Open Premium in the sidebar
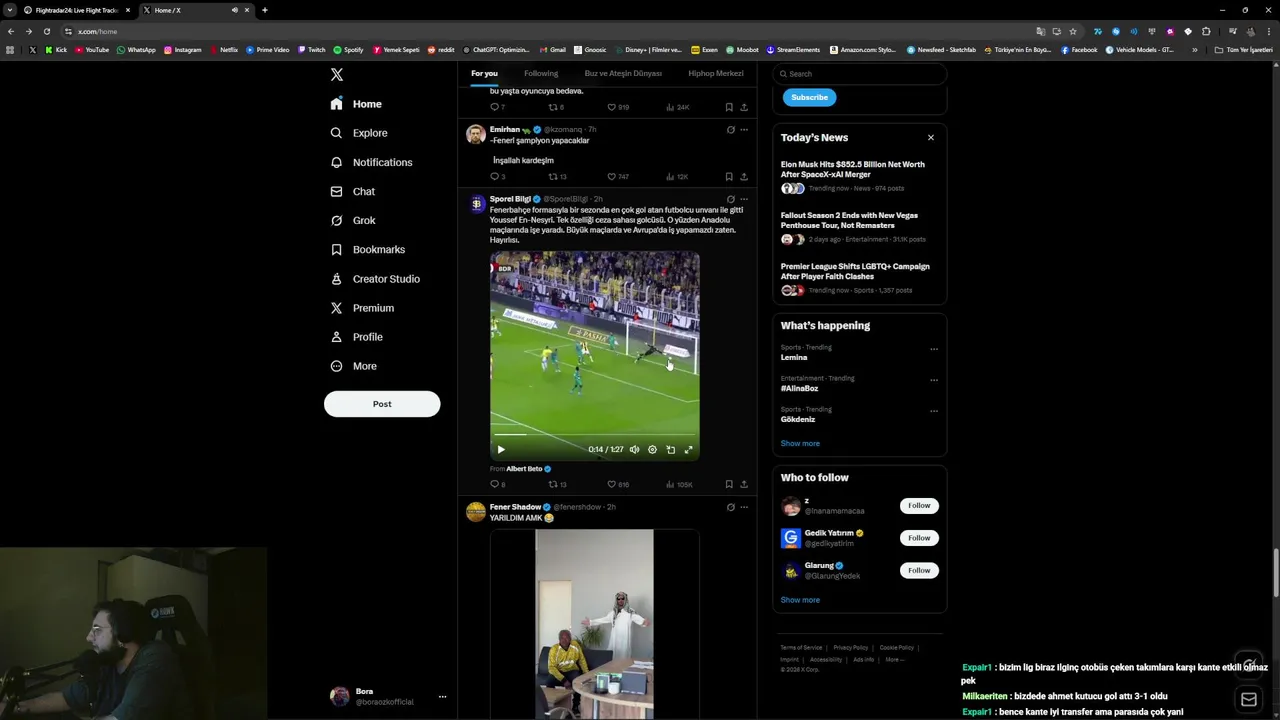1280x720 pixels. click(x=361, y=308)
